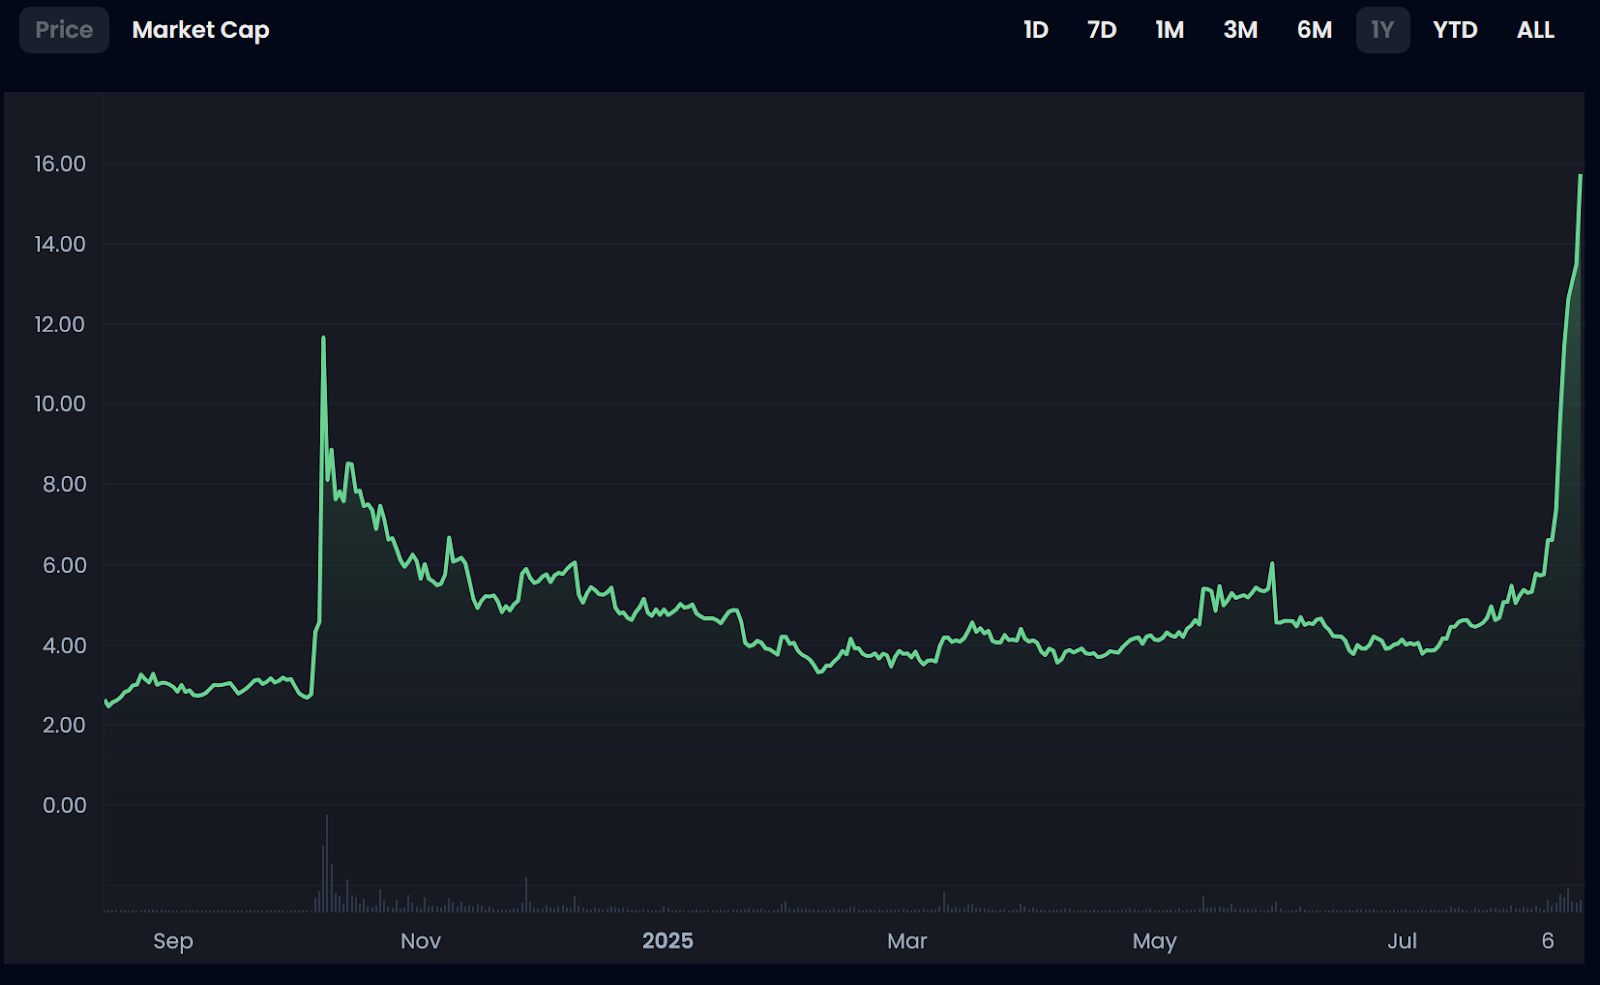The height and width of the screenshot is (985, 1600).
Task: Click the May axis label
Action: 1155,941
